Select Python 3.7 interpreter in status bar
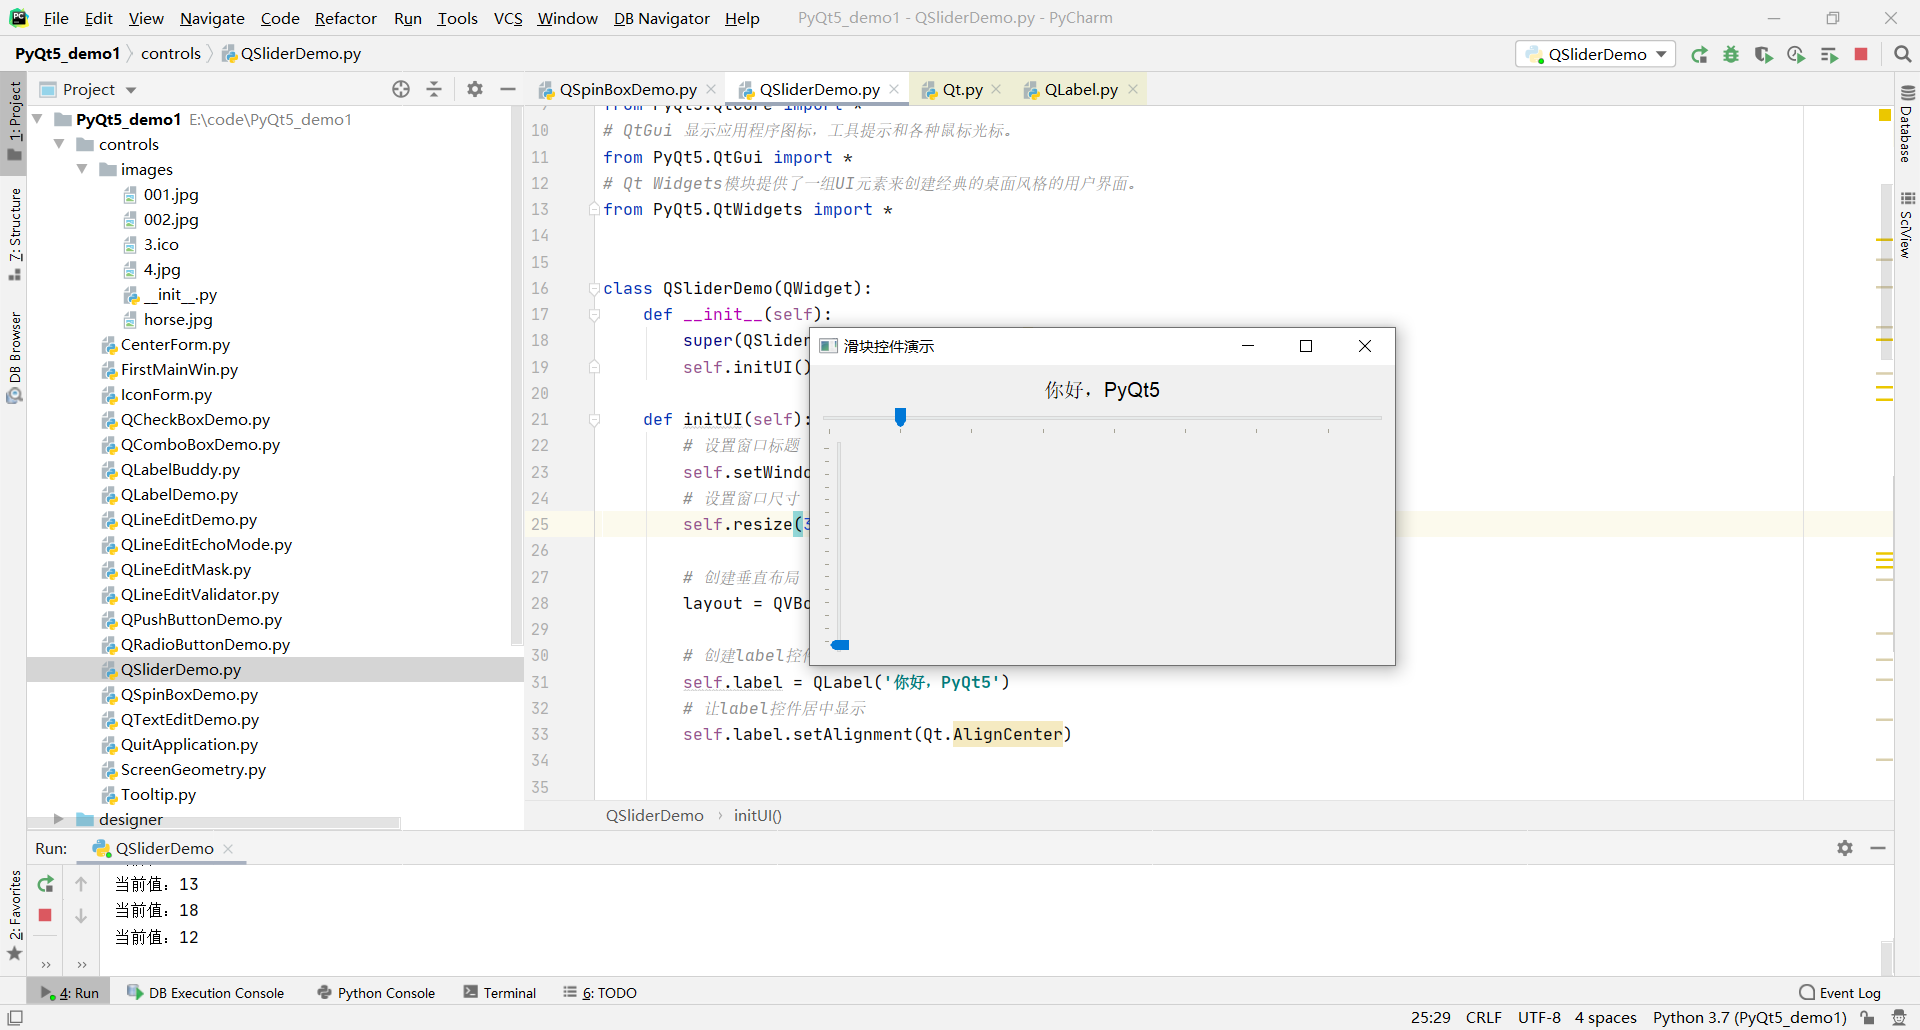This screenshot has width=1920, height=1030. pyautogui.click(x=1749, y=1017)
